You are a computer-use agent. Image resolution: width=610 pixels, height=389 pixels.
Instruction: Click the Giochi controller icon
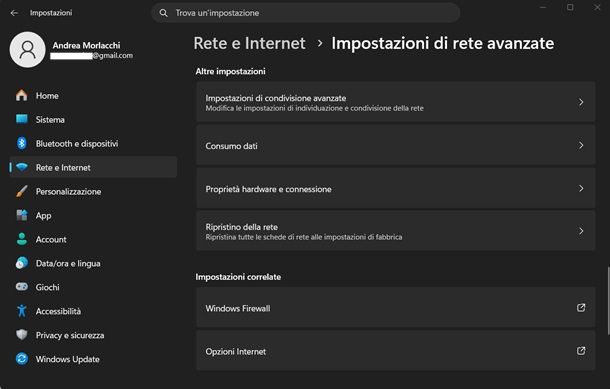22,287
